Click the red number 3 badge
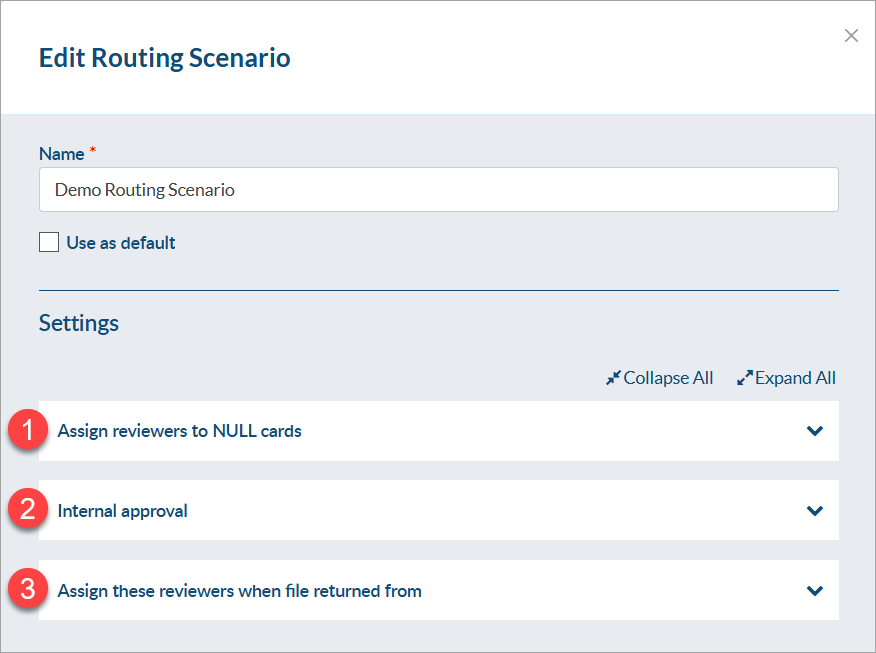Viewport: 876px width, 653px height. (x=29, y=590)
